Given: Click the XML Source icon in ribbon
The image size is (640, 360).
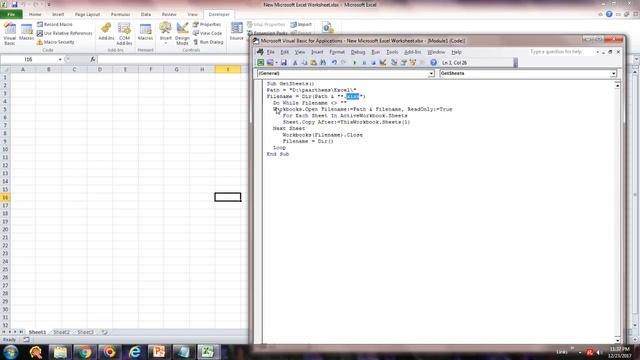Looking at the screenshot, I should [x=236, y=32].
